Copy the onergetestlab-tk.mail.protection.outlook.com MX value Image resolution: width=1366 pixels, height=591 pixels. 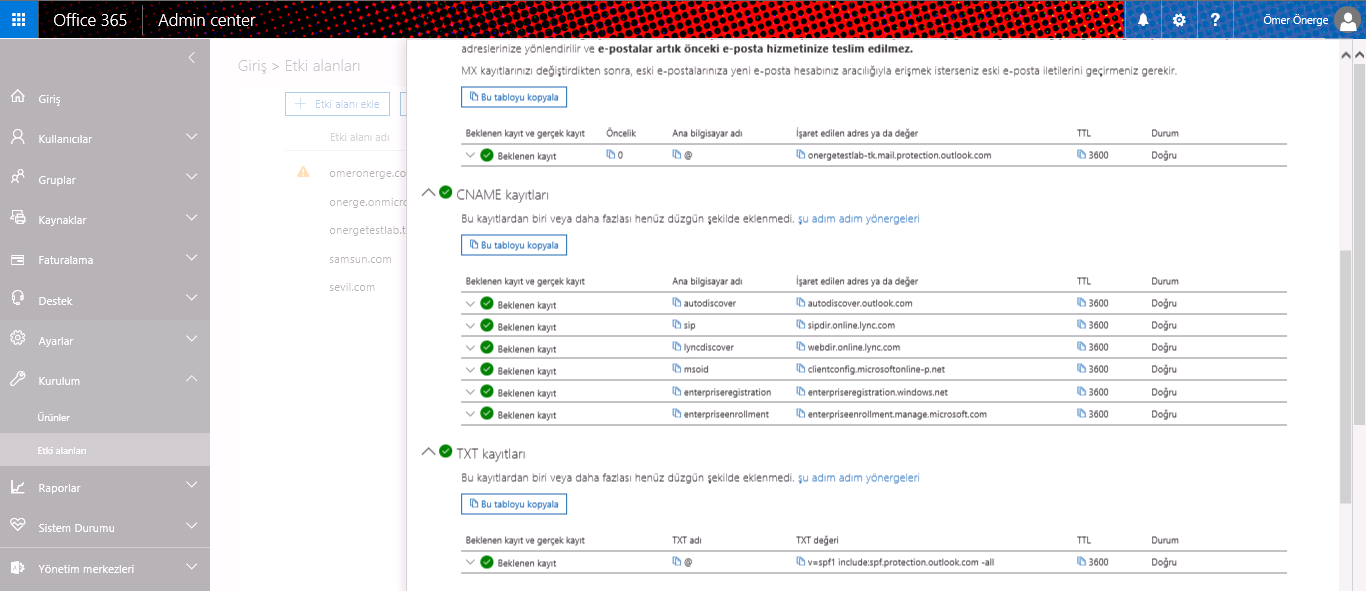(801, 155)
